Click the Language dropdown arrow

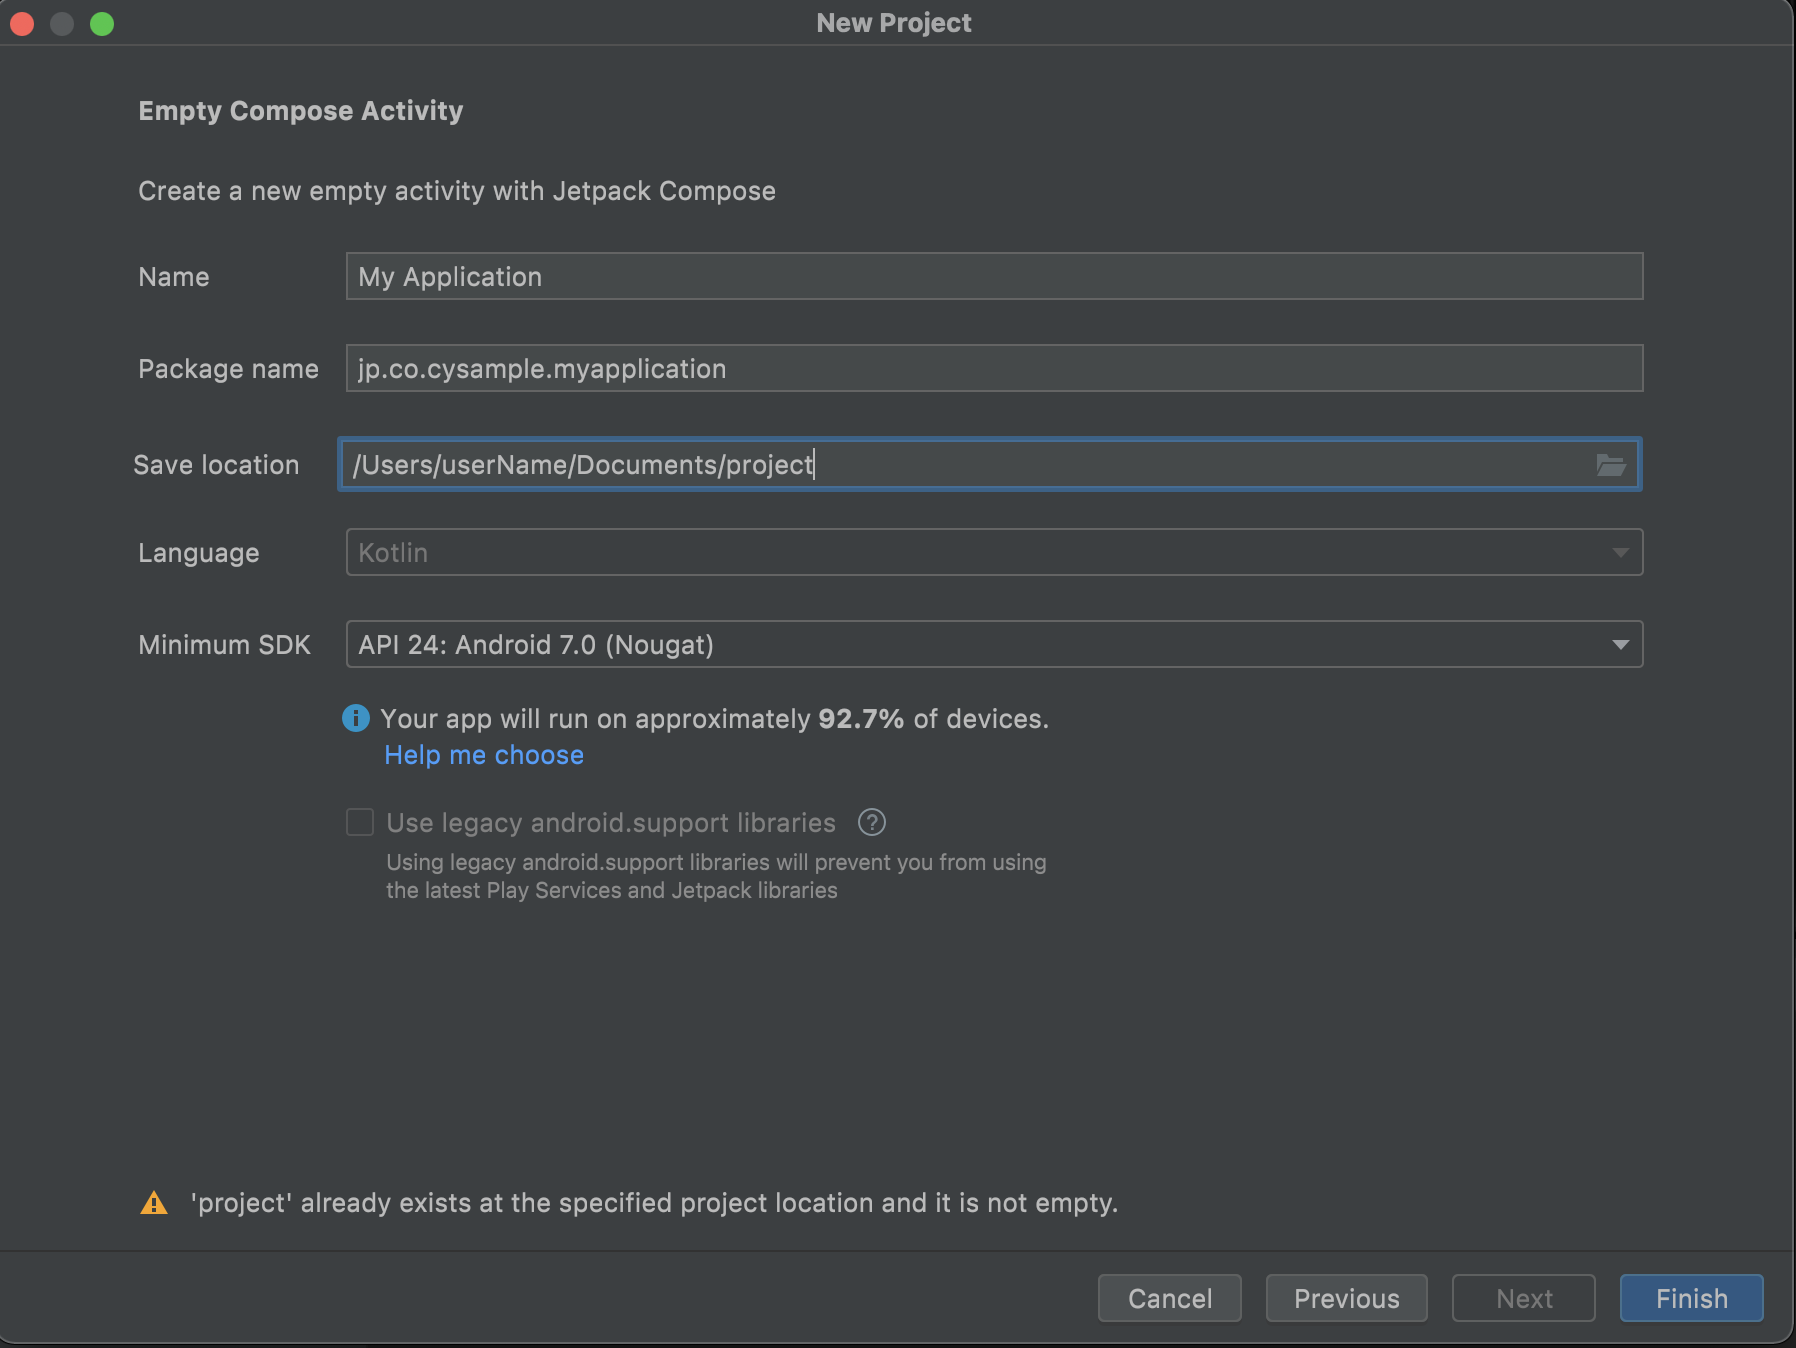tap(1621, 551)
